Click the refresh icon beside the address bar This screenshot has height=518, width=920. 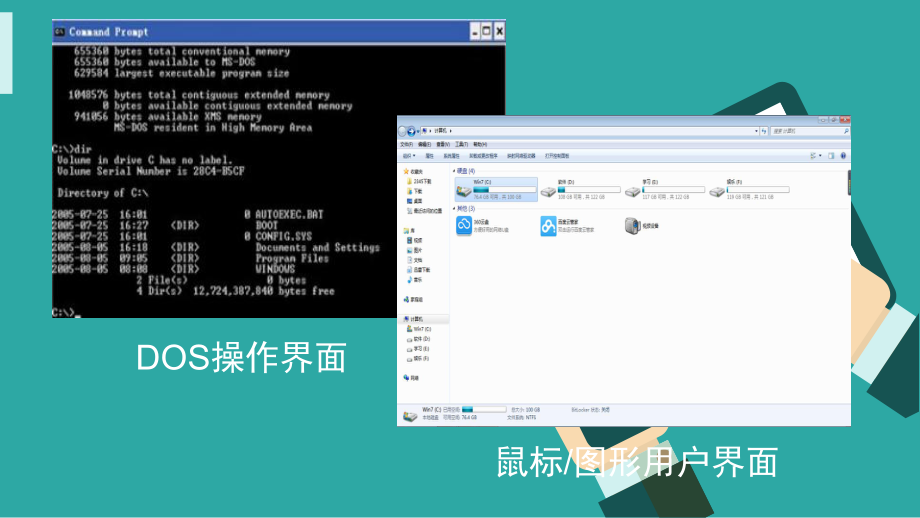click(x=764, y=131)
